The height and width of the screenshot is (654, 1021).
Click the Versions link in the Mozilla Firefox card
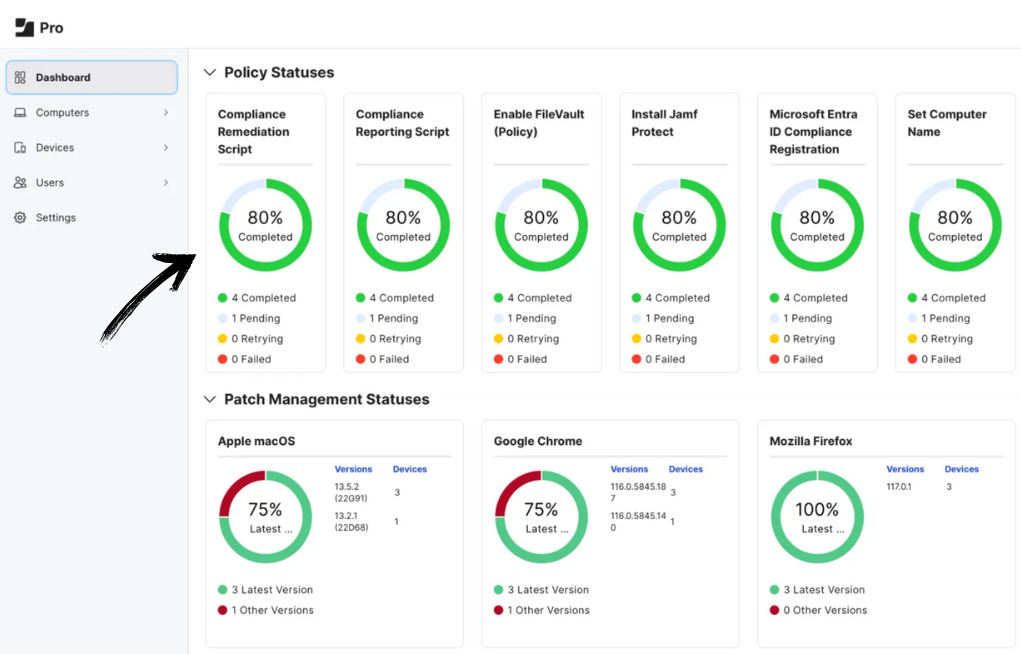tap(905, 468)
